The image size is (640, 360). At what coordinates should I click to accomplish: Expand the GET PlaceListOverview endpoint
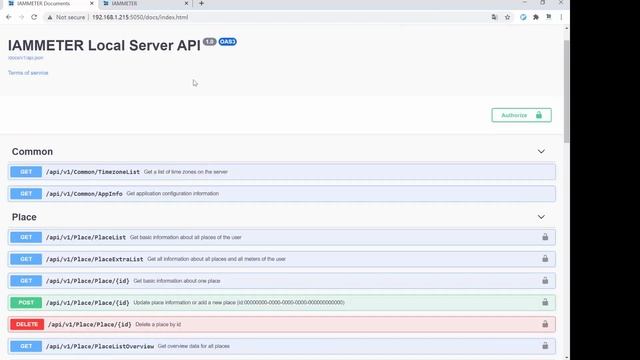[282, 346]
